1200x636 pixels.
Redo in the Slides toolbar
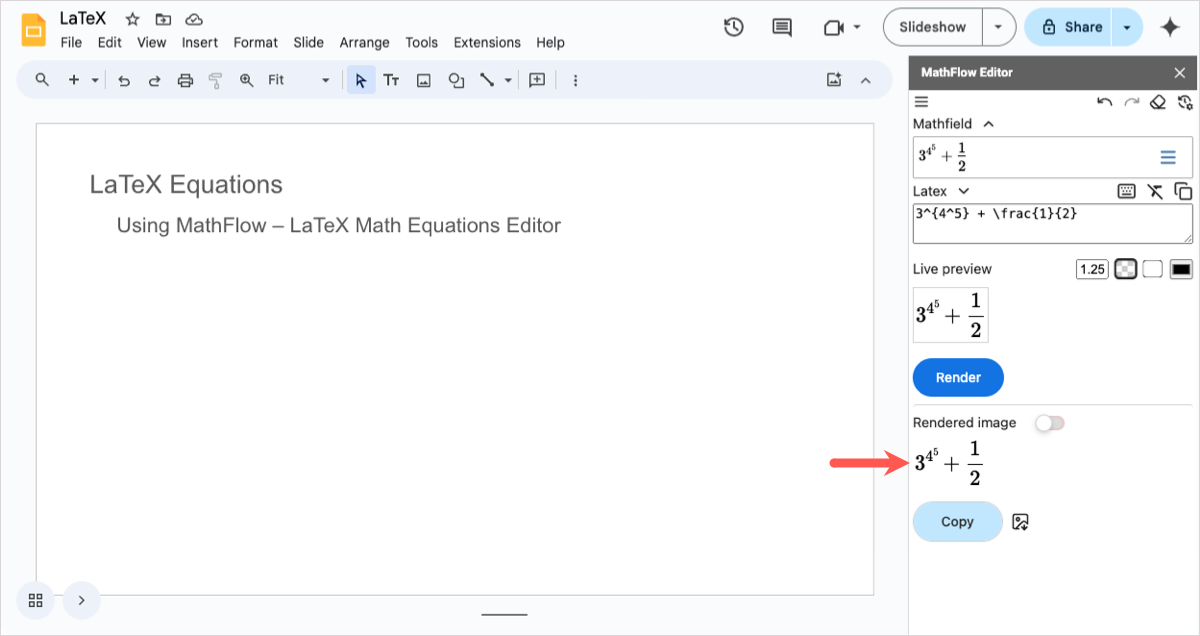tap(154, 81)
